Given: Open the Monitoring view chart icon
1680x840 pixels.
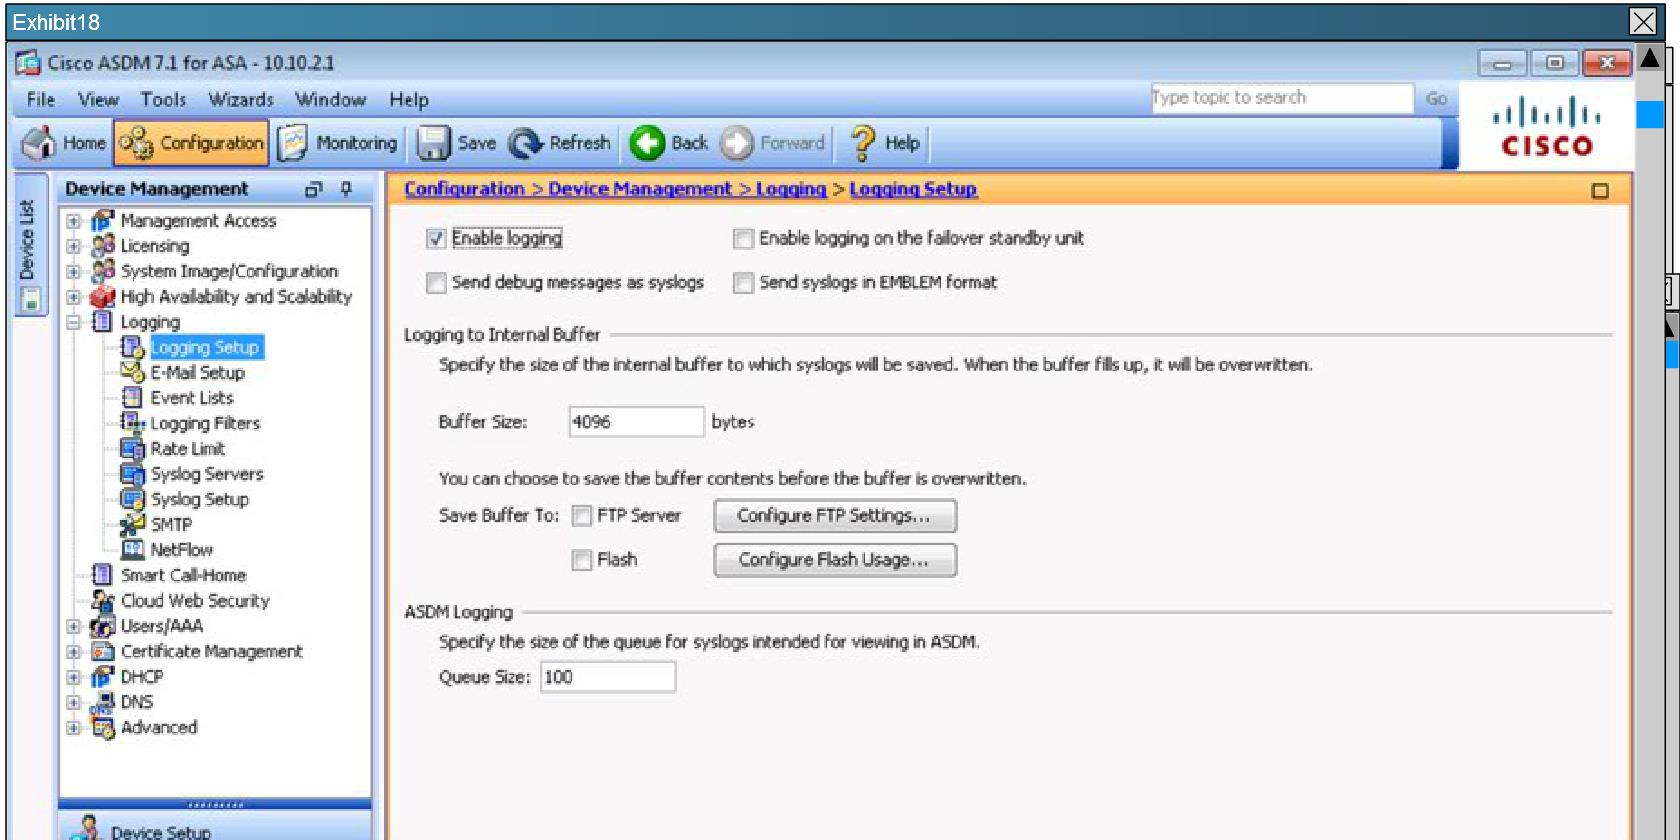Looking at the screenshot, I should [x=292, y=143].
